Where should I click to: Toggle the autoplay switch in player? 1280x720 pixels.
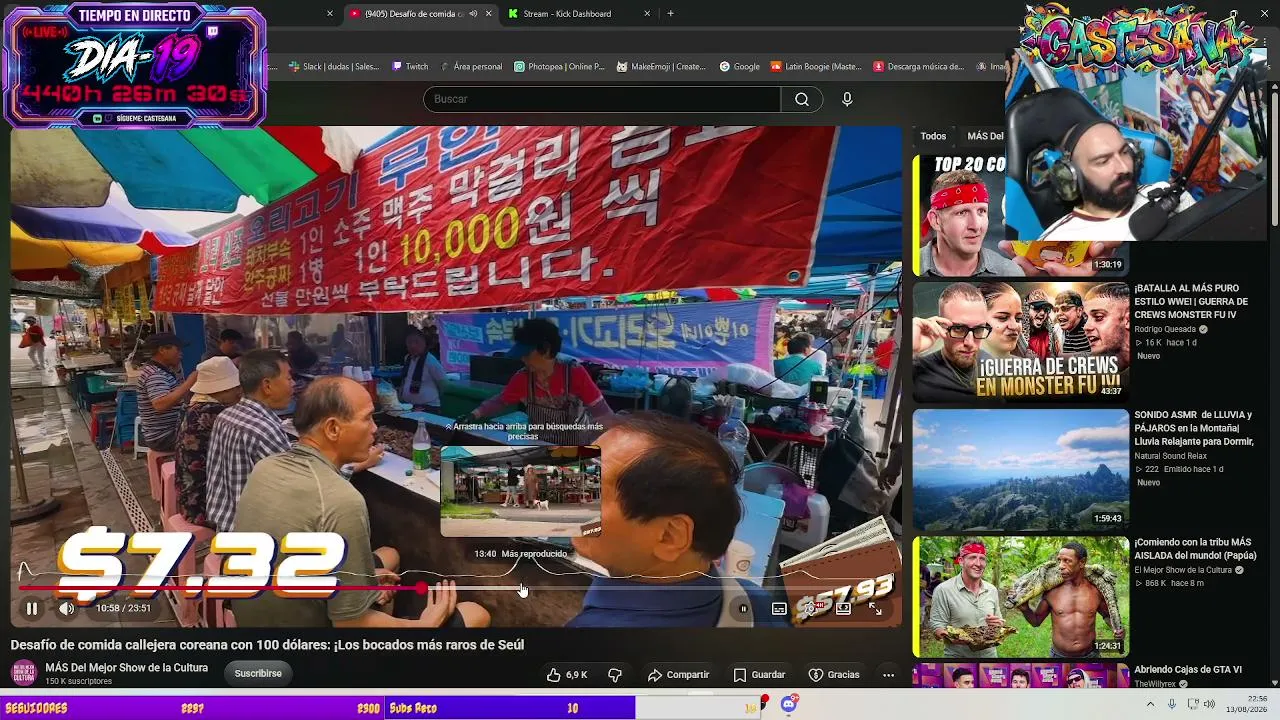[x=743, y=608]
